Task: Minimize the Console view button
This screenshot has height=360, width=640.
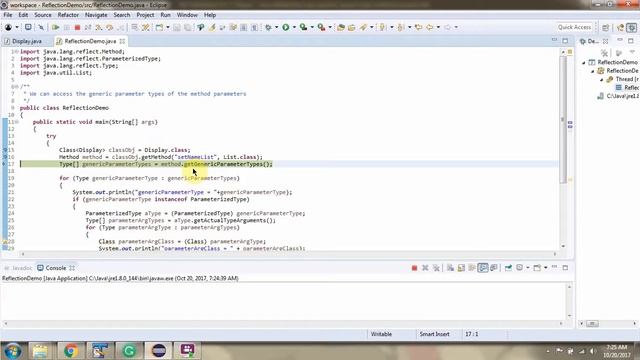Action: (x=554, y=267)
